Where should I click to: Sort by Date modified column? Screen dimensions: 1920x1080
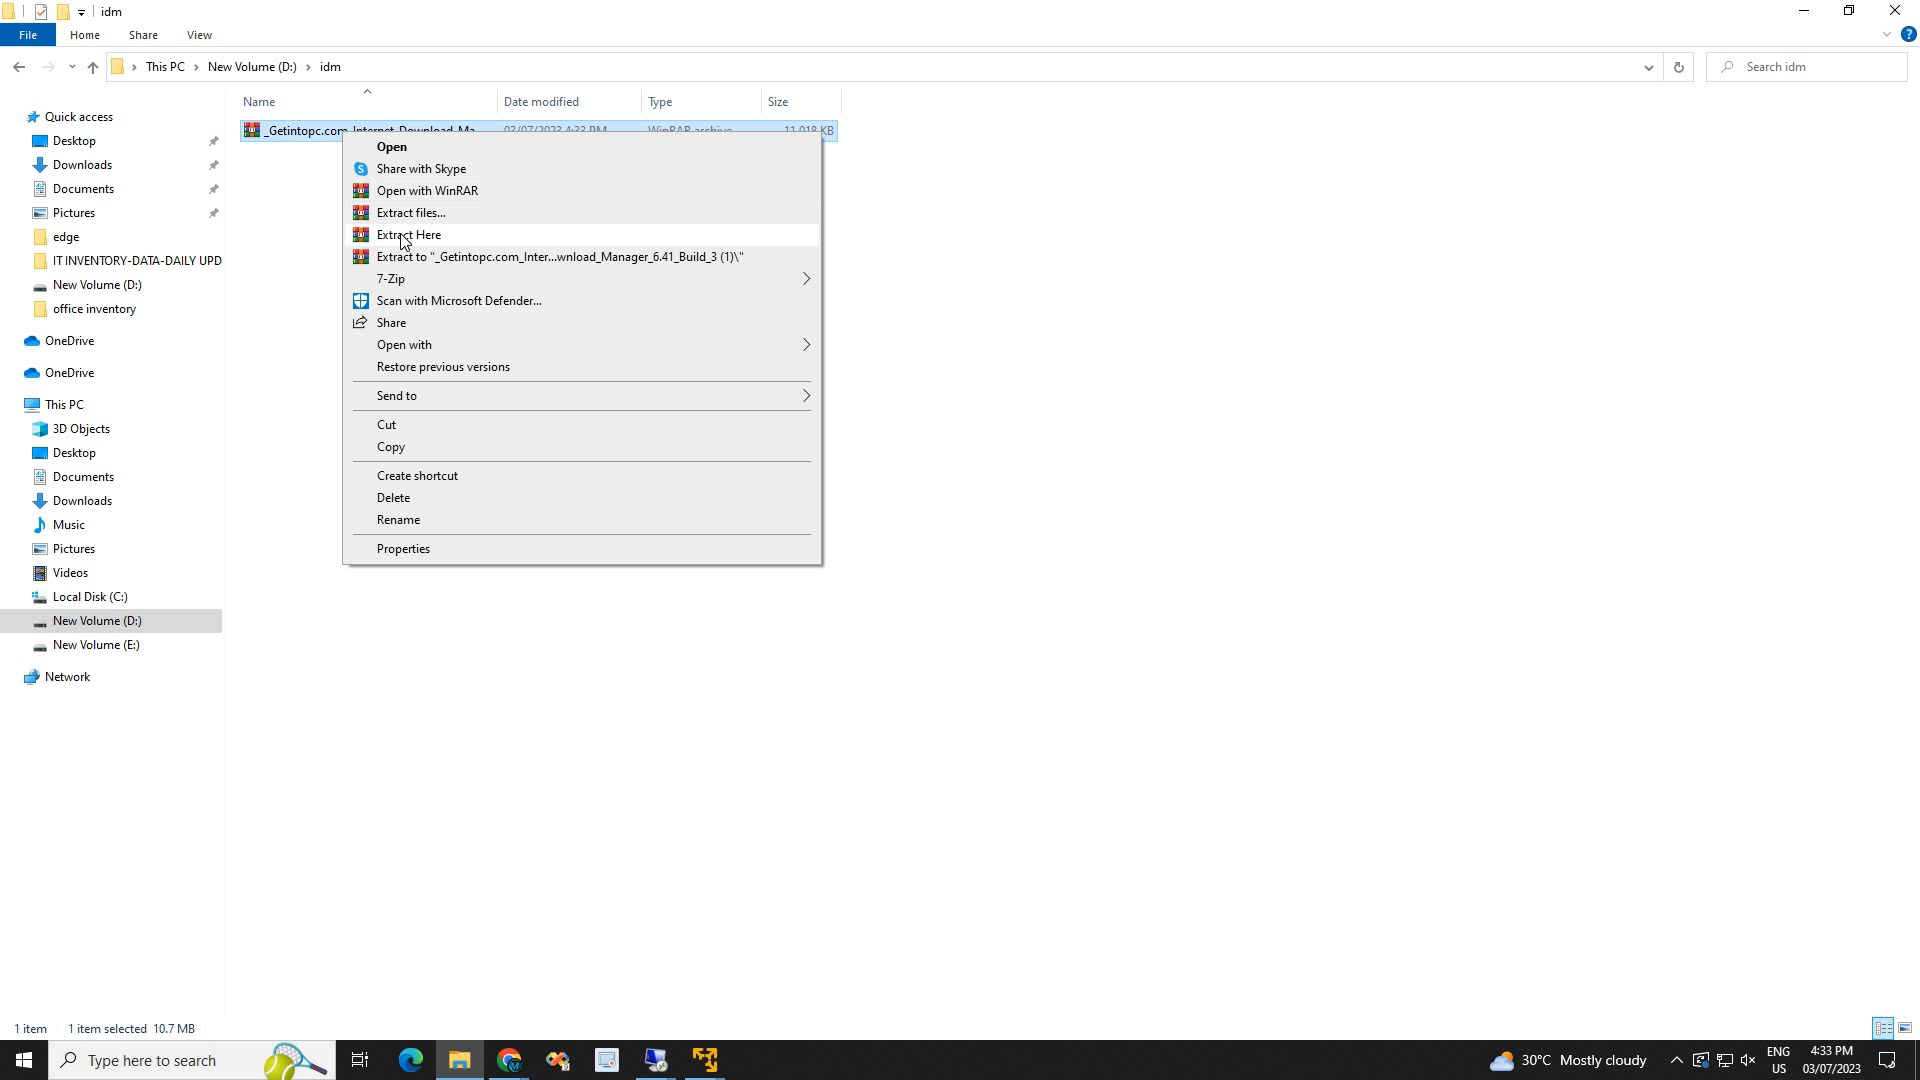click(x=570, y=102)
